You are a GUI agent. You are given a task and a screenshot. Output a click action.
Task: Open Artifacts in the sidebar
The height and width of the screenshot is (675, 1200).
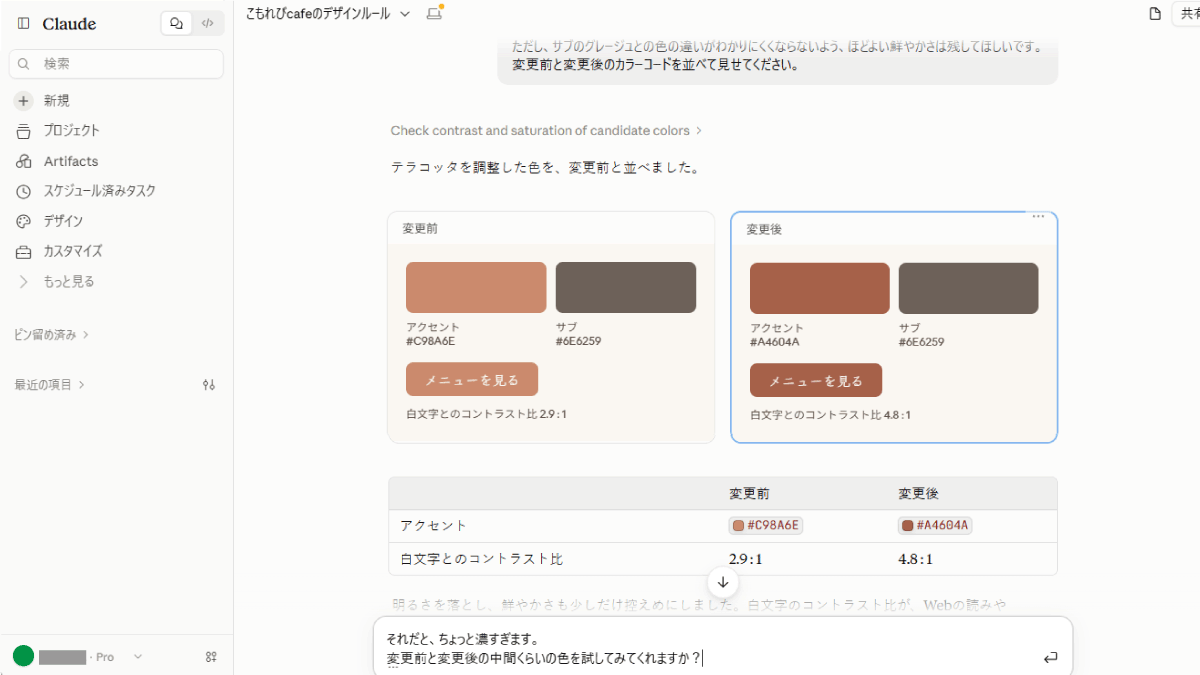(116, 161)
